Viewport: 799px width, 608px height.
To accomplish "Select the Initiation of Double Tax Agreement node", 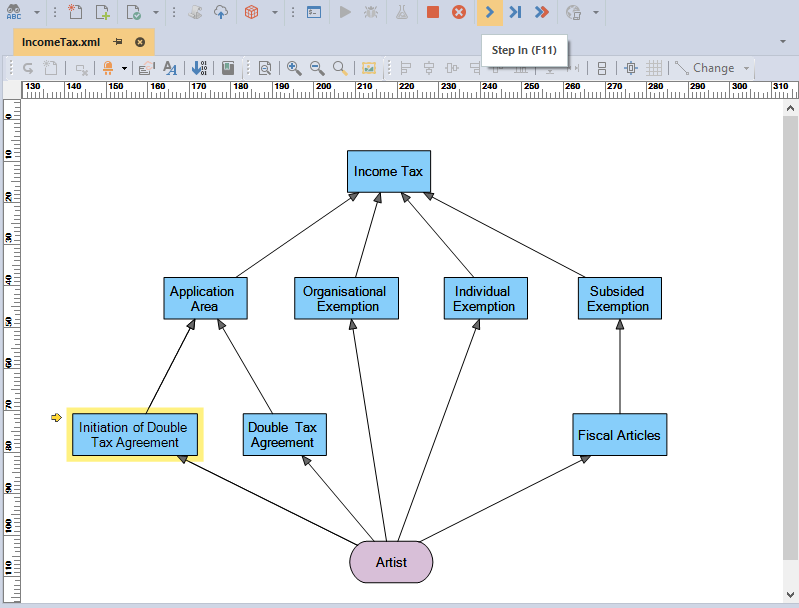I will [x=135, y=435].
